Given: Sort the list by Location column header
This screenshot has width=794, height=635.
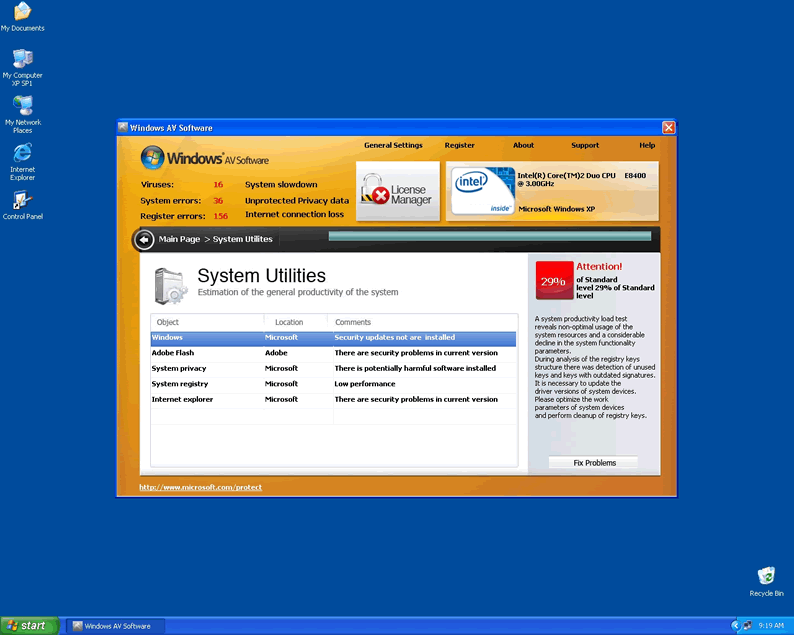Looking at the screenshot, I should pos(296,322).
